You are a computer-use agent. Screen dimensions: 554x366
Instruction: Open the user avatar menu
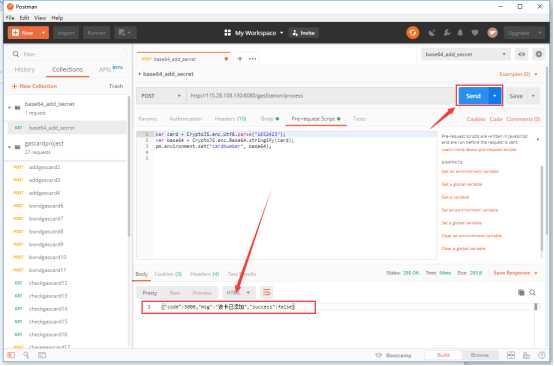point(492,33)
